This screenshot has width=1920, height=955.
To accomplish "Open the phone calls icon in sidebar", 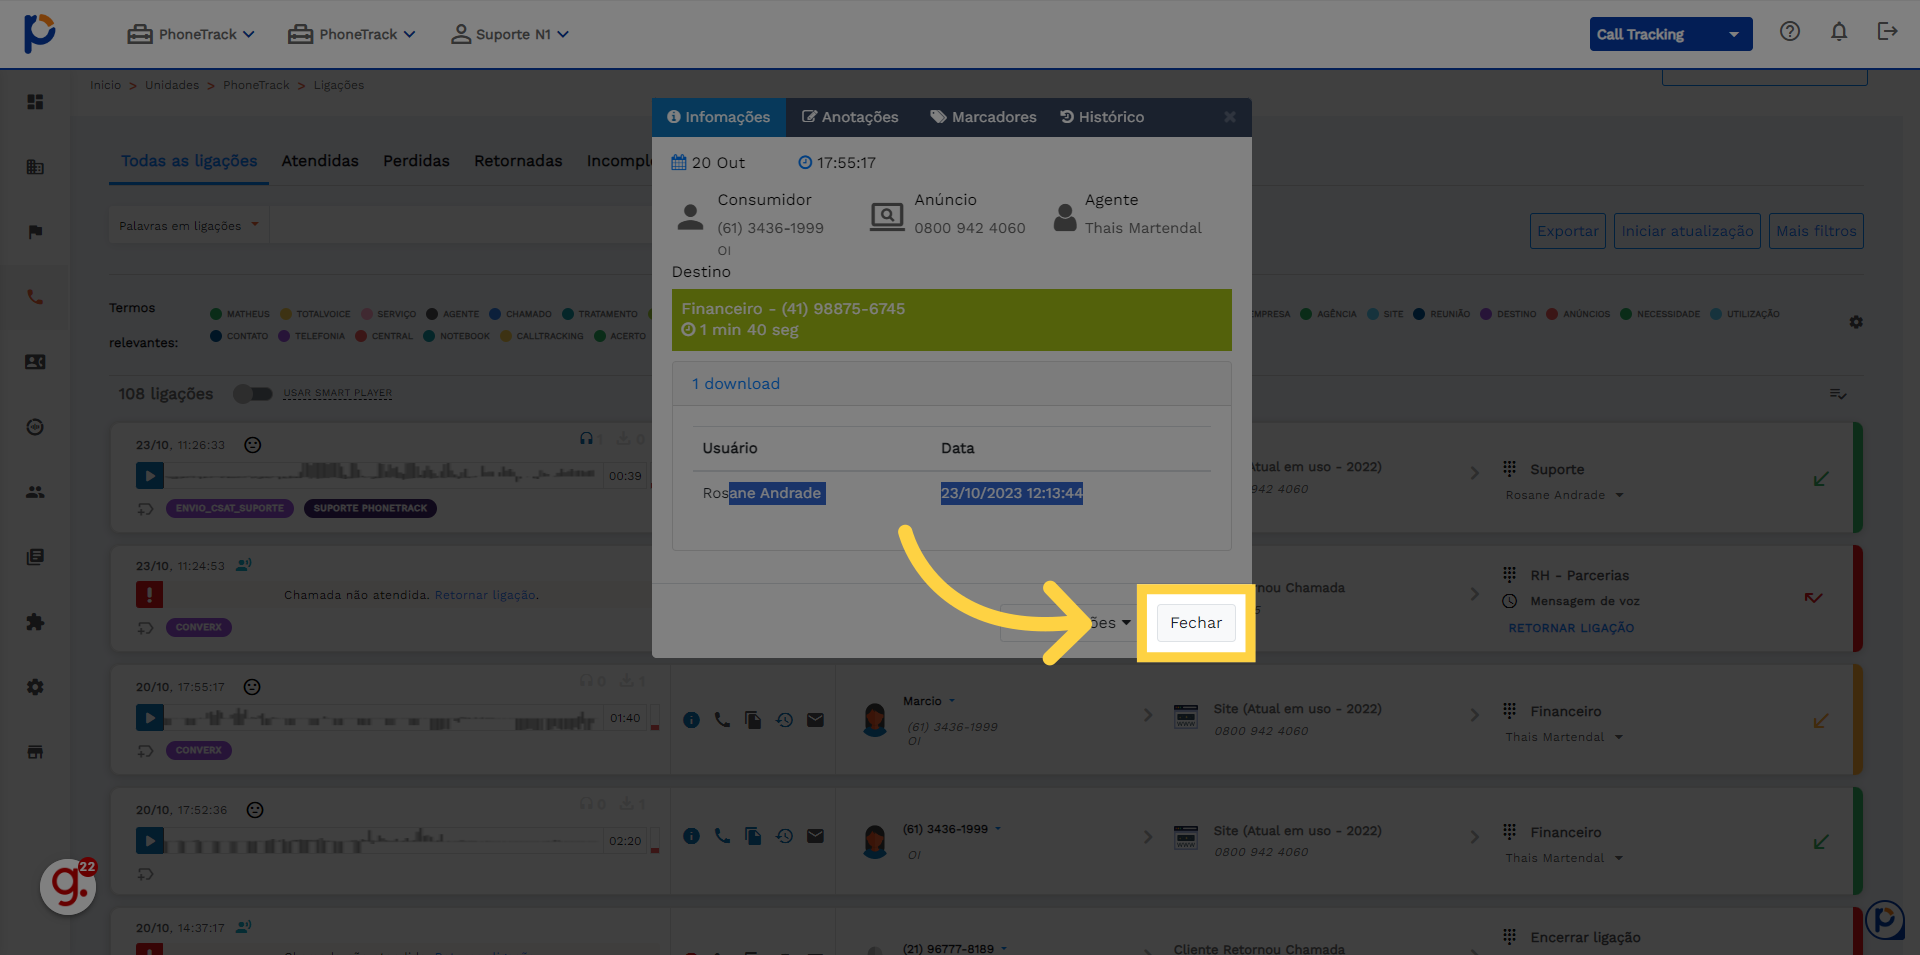I will click(x=35, y=297).
